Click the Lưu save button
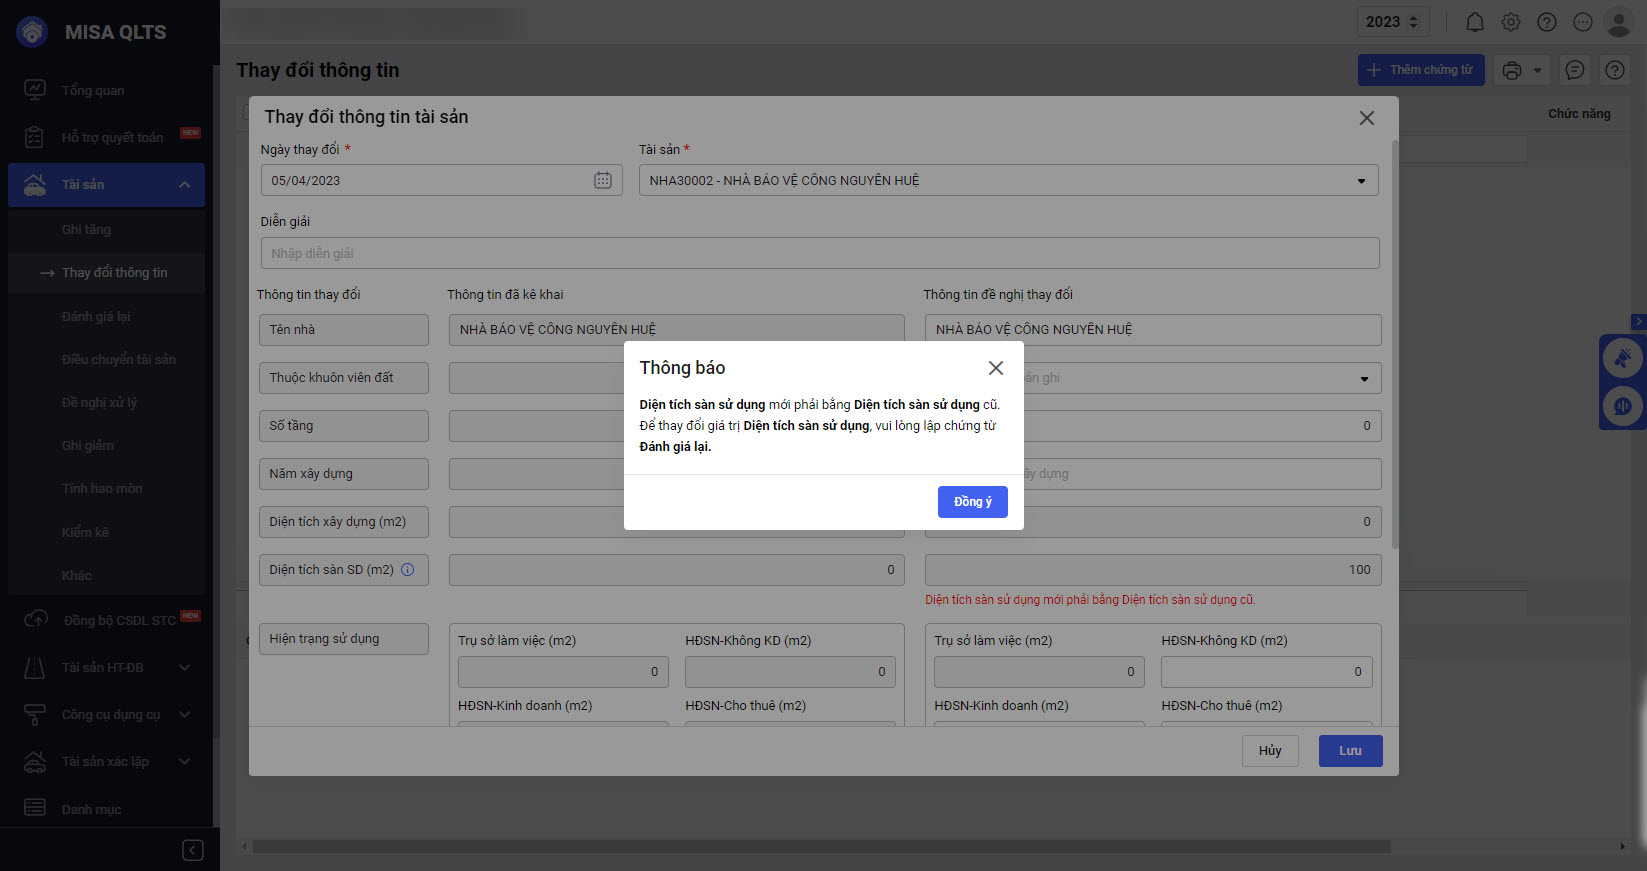Image resolution: width=1647 pixels, height=871 pixels. point(1350,751)
